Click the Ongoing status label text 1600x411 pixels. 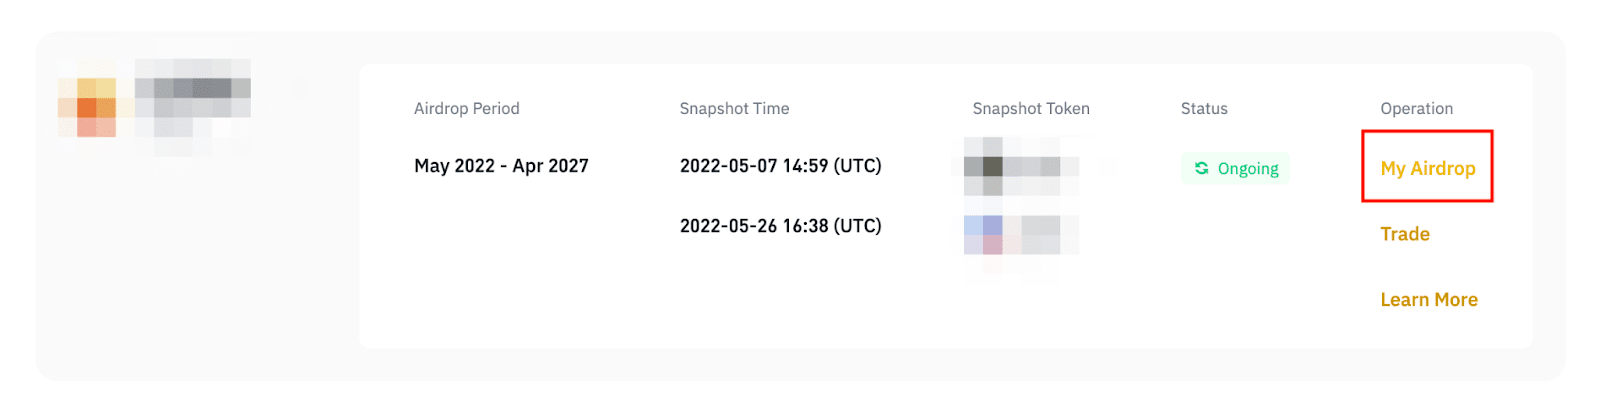[x=1247, y=169]
